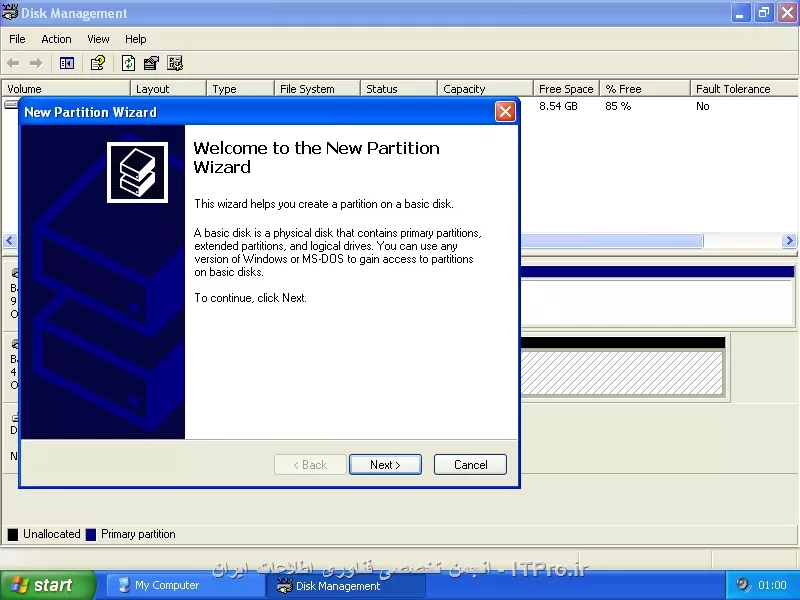Sort by Free Space column header

(x=566, y=89)
